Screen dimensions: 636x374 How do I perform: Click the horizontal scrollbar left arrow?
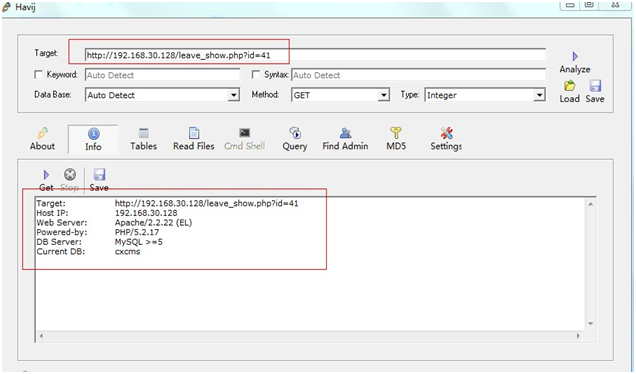point(41,336)
